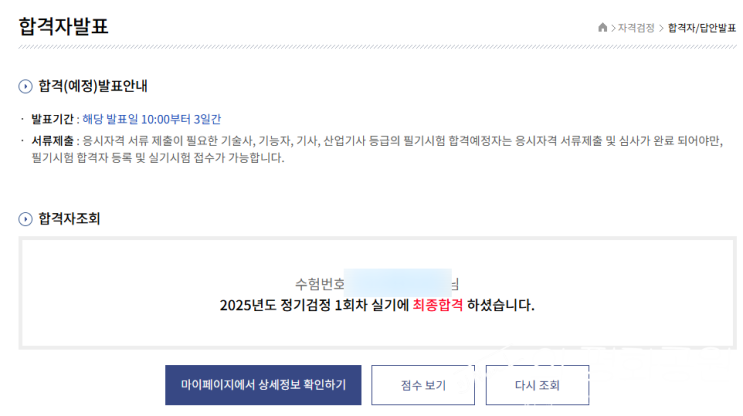Click chevron before 합격자/답안발표 breadcrumb
The image size is (743, 416).
(x=661, y=28)
